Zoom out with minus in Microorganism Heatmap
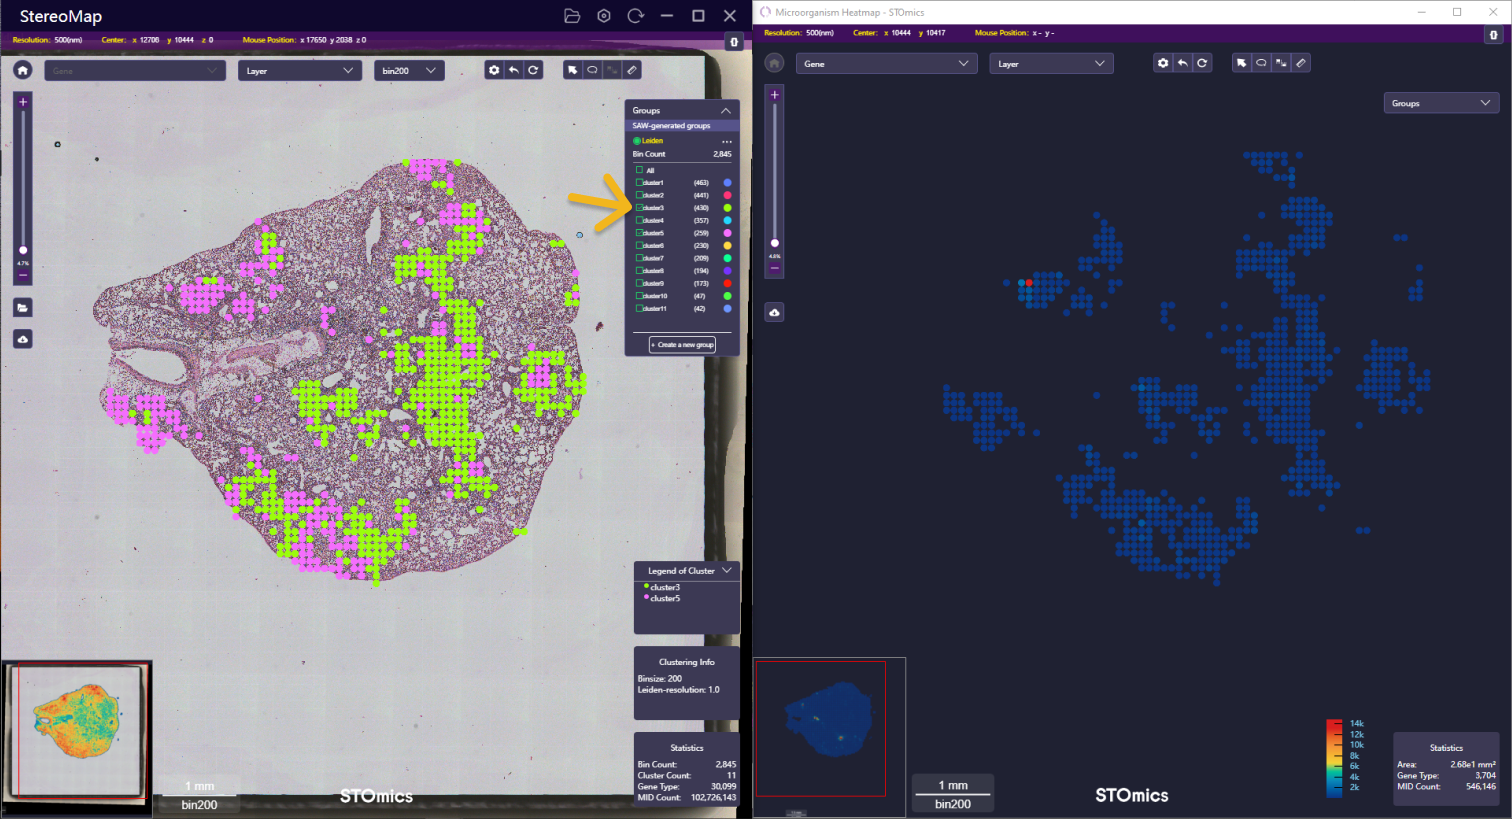Screen dimensions: 1512x819 pos(774,268)
